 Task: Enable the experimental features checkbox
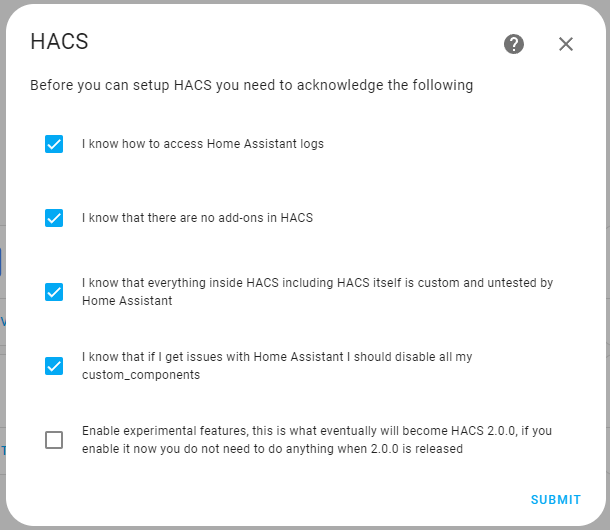pos(54,440)
